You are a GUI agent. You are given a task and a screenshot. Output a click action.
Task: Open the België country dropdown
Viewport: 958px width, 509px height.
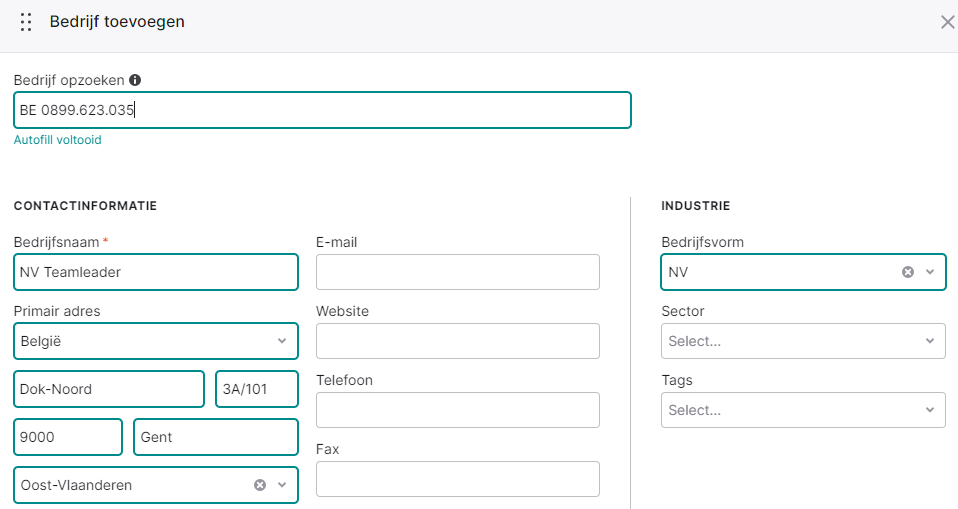156,341
